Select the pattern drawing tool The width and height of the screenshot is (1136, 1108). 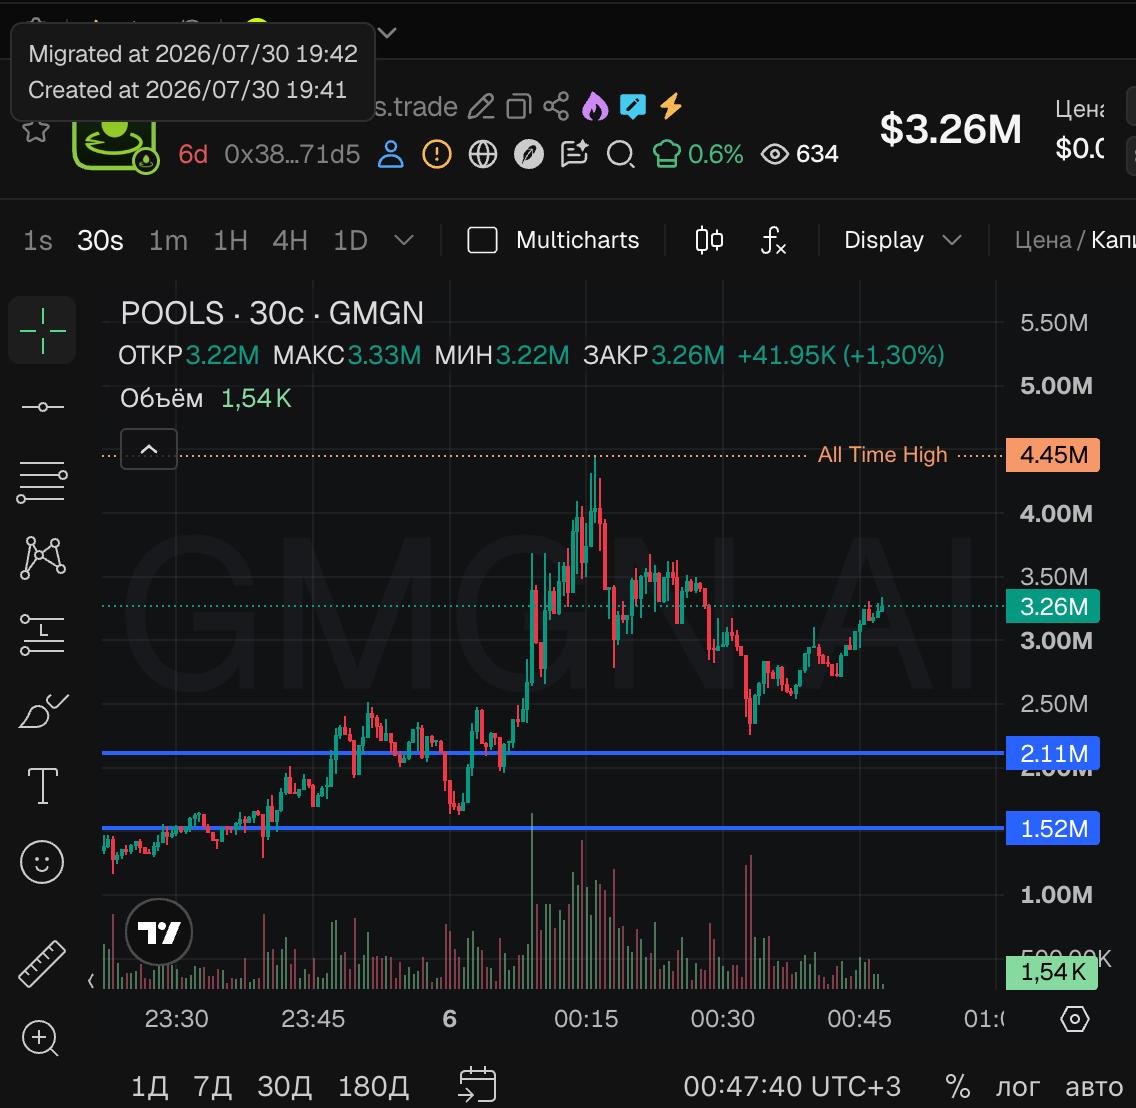[x=43, y=557]
